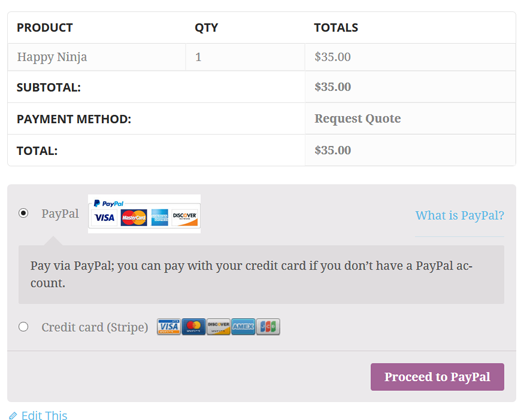Click the Stripe Discover card icon
The image size is (530, 420).
click(218, 326)
